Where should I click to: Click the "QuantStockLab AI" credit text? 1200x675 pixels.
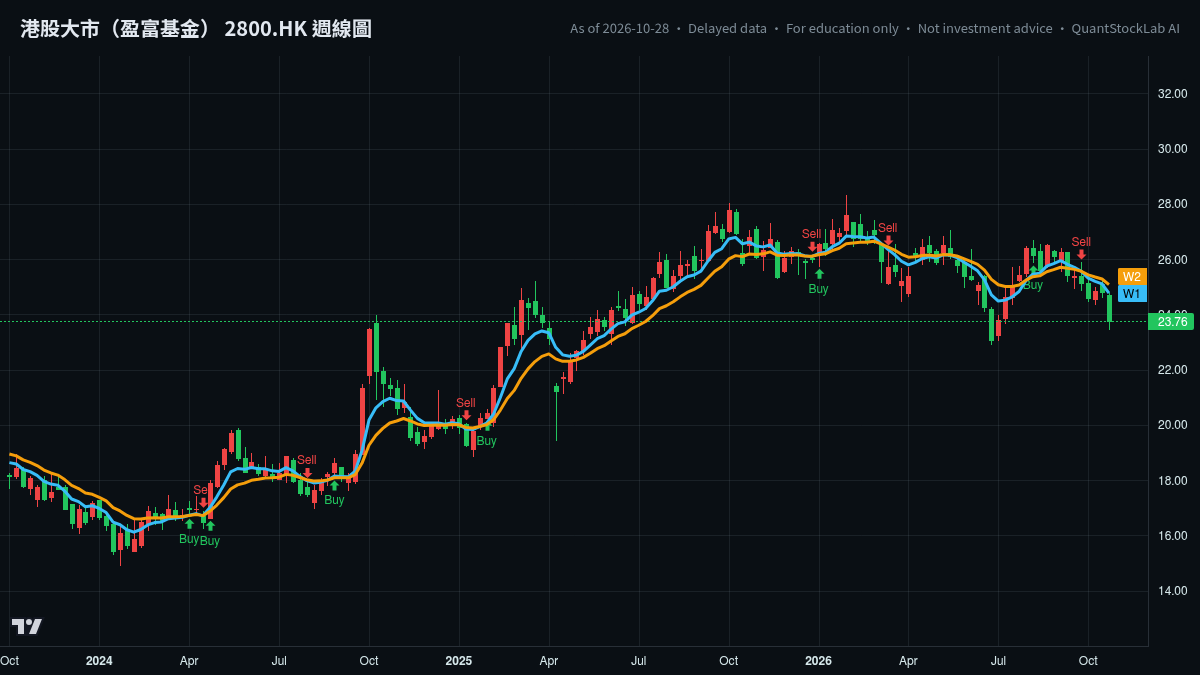coord(1125,29)
